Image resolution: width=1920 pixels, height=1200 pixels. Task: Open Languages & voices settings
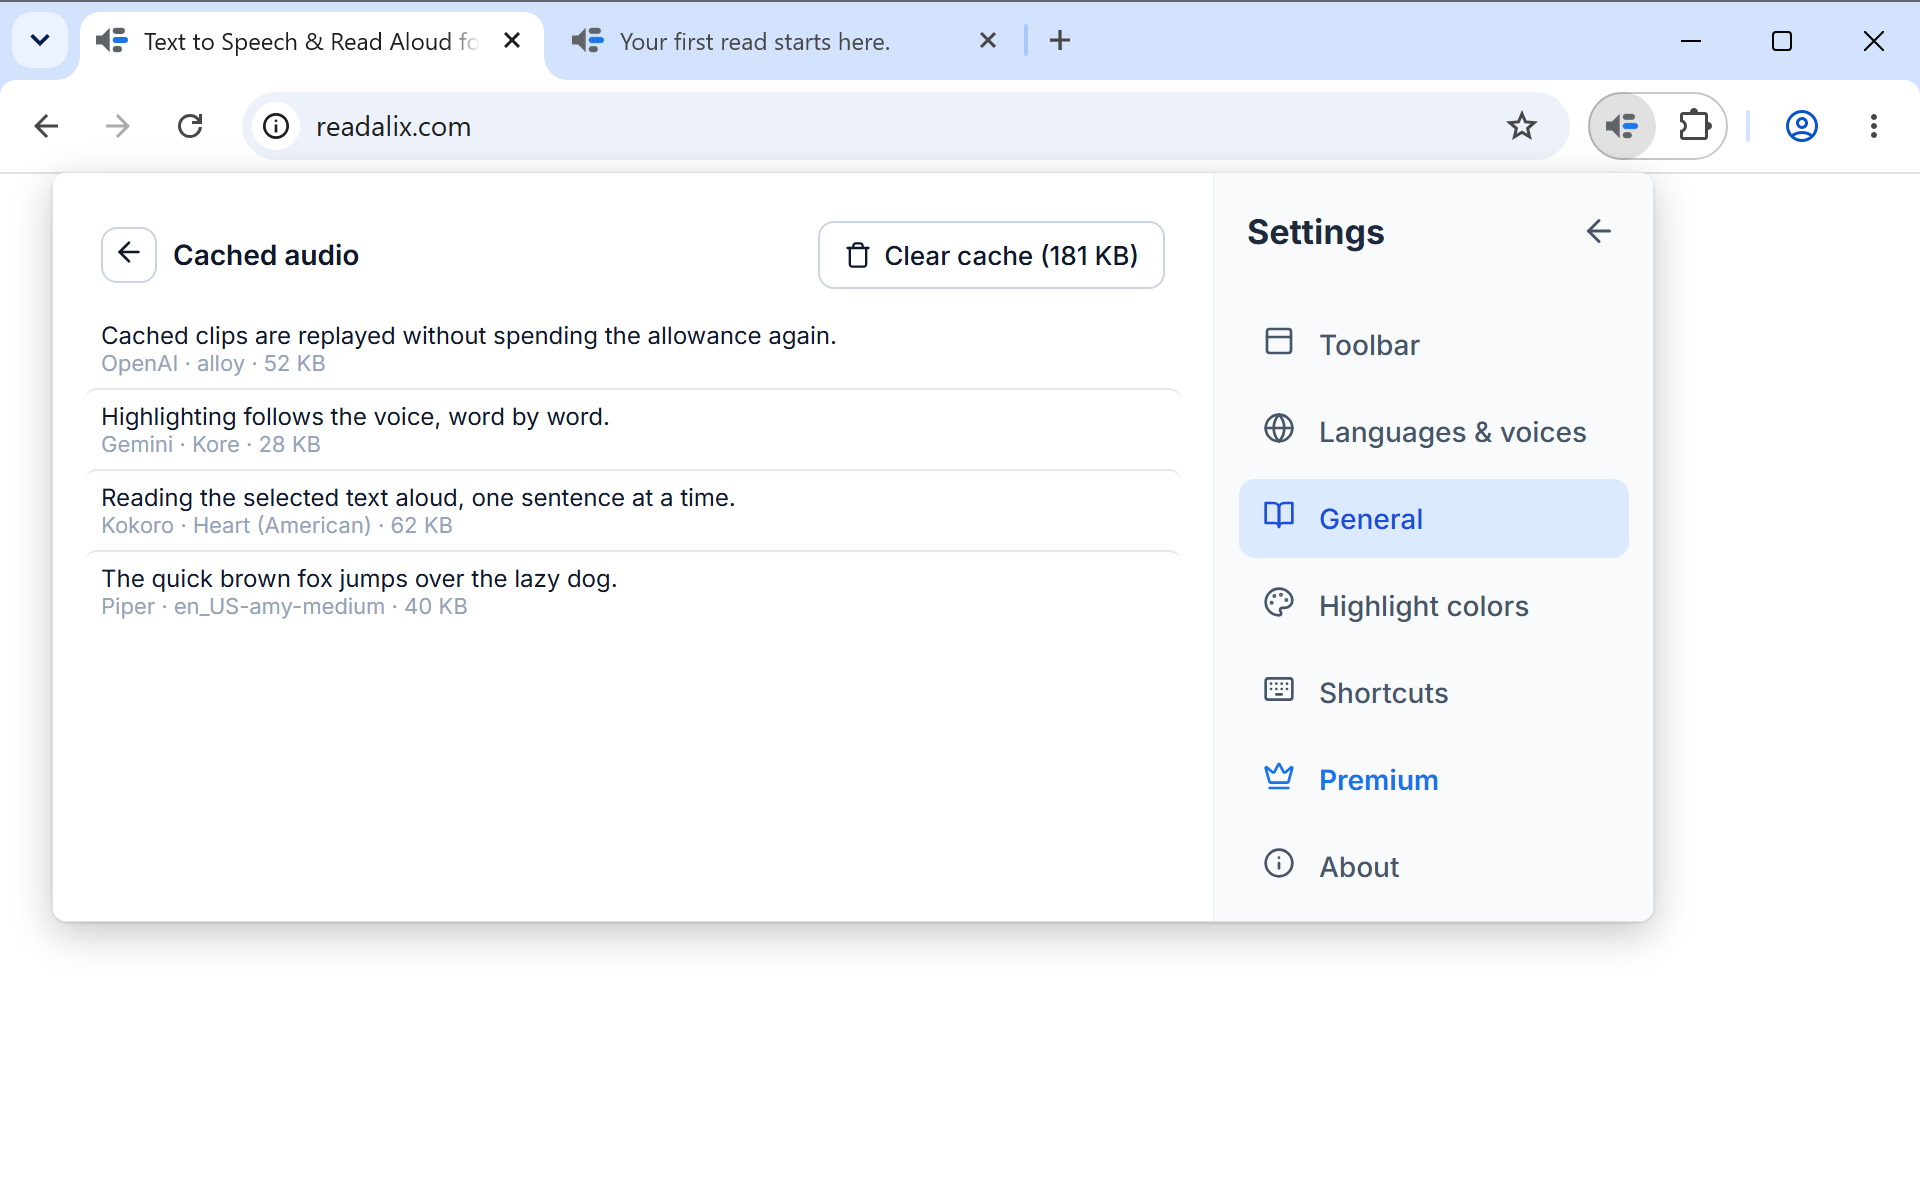click(x=1433, y=432)
